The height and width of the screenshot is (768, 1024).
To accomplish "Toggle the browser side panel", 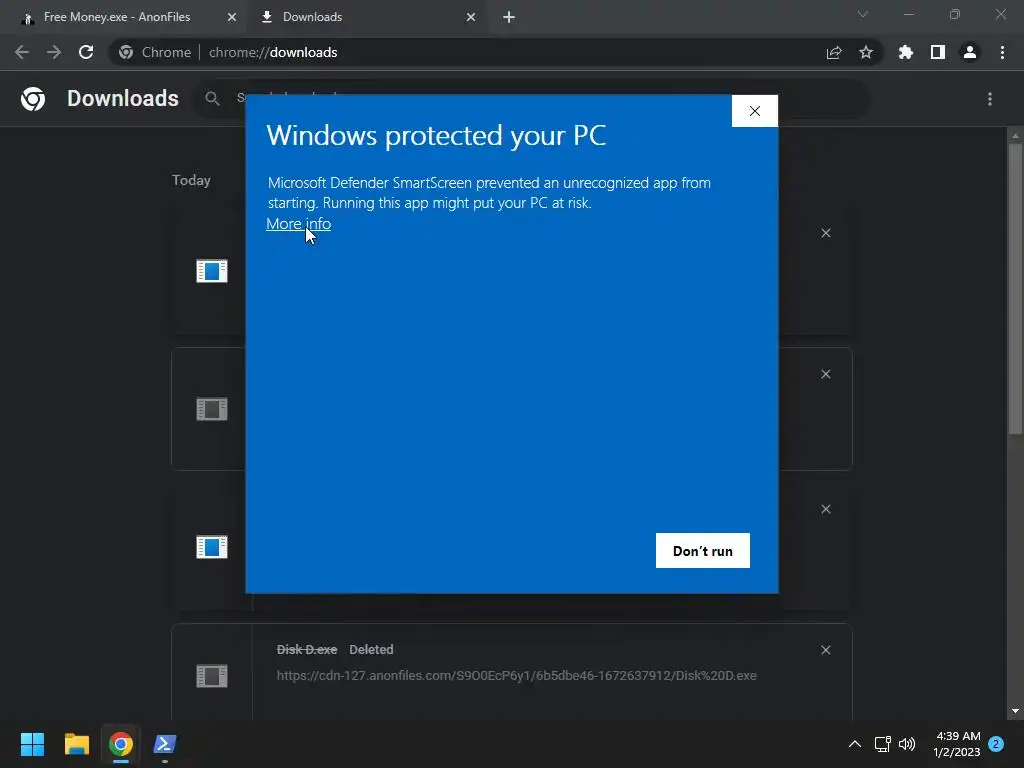I will point(938,52).
